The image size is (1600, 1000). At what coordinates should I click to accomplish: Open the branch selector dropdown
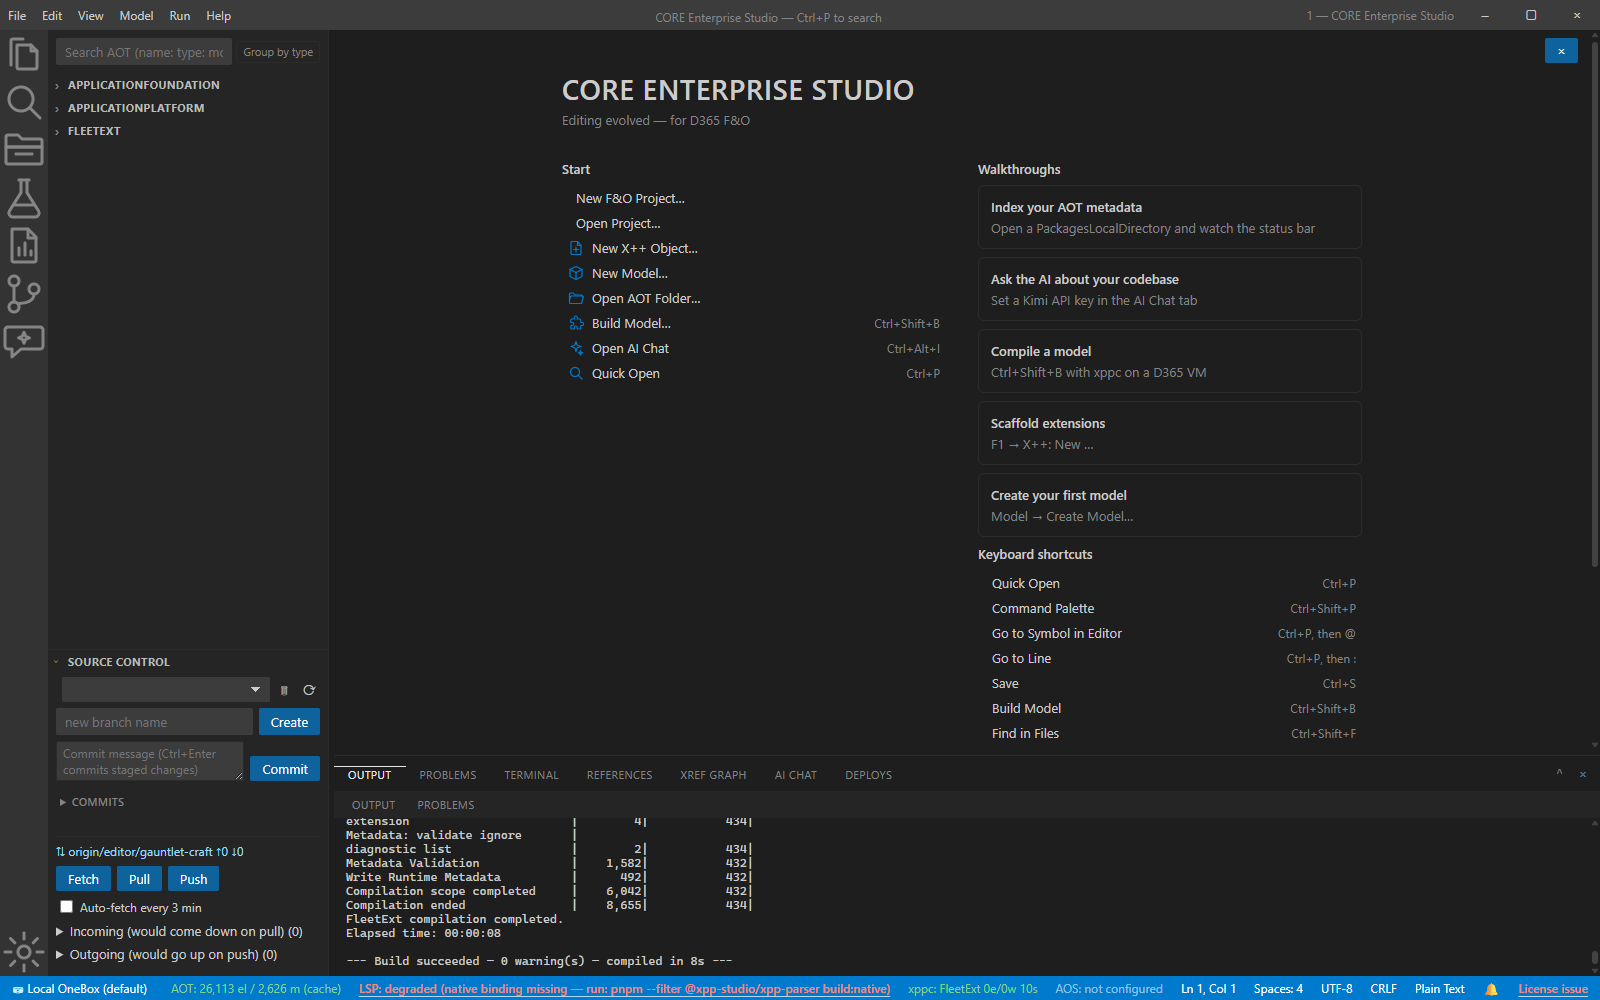pos(166,689)
